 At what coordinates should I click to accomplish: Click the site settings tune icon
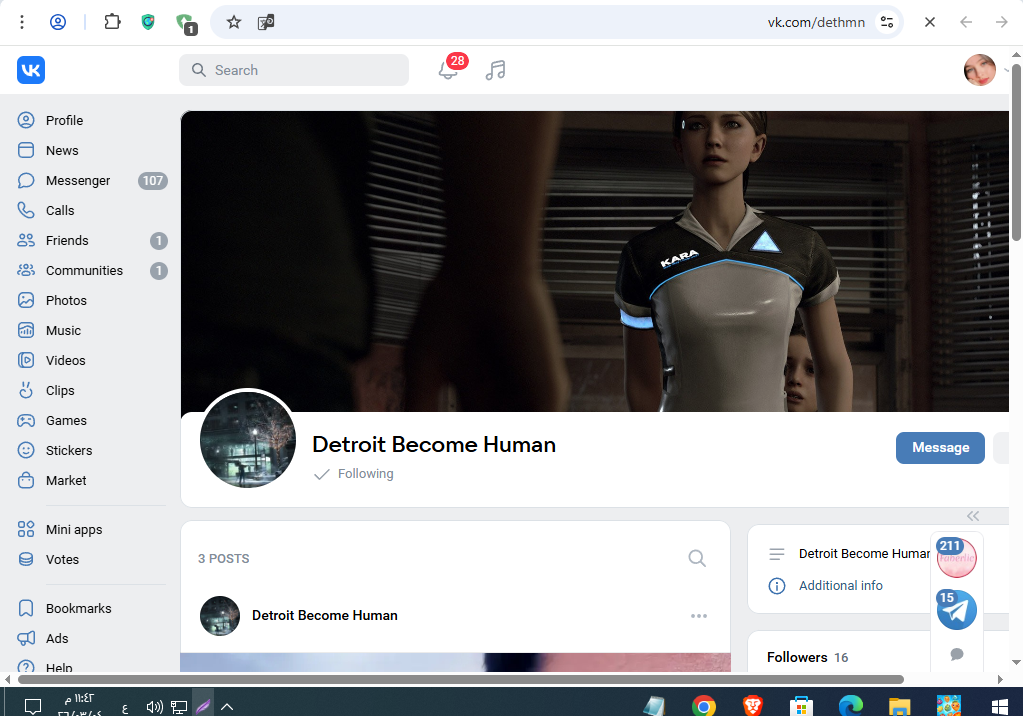tap(887, 22)
